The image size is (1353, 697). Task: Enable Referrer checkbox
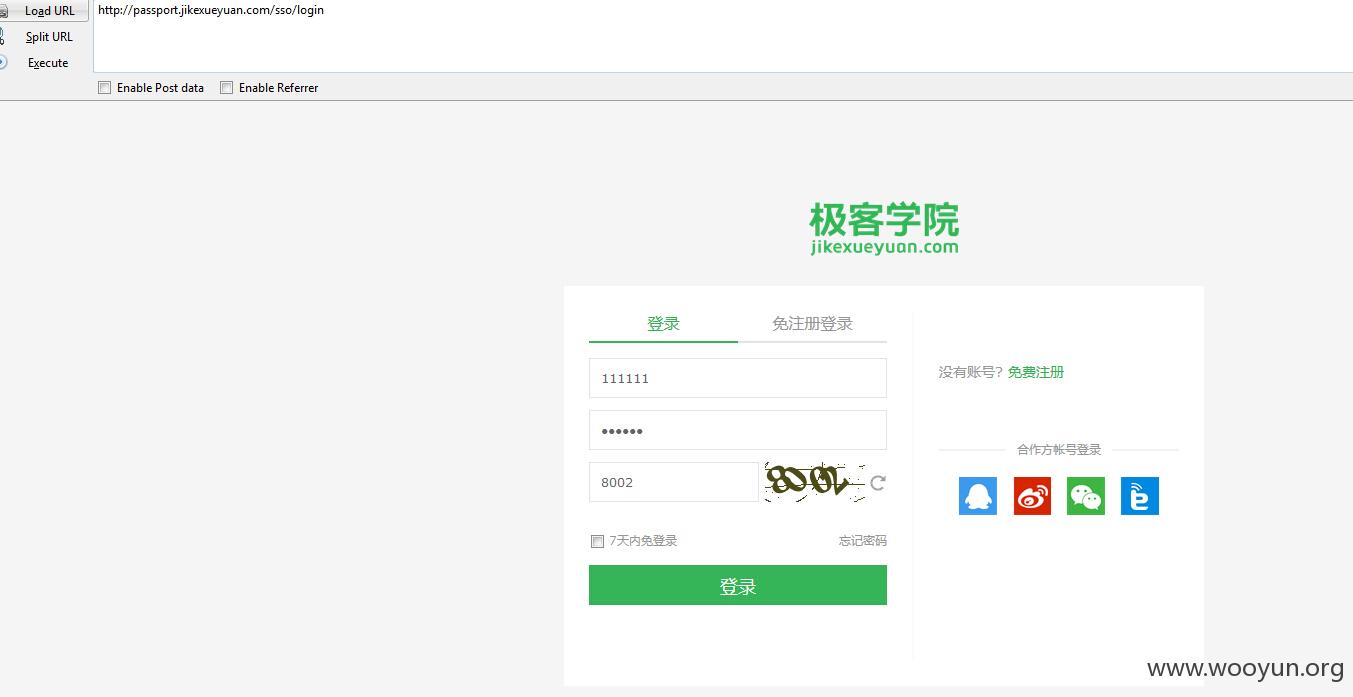(x=226, y=88)
